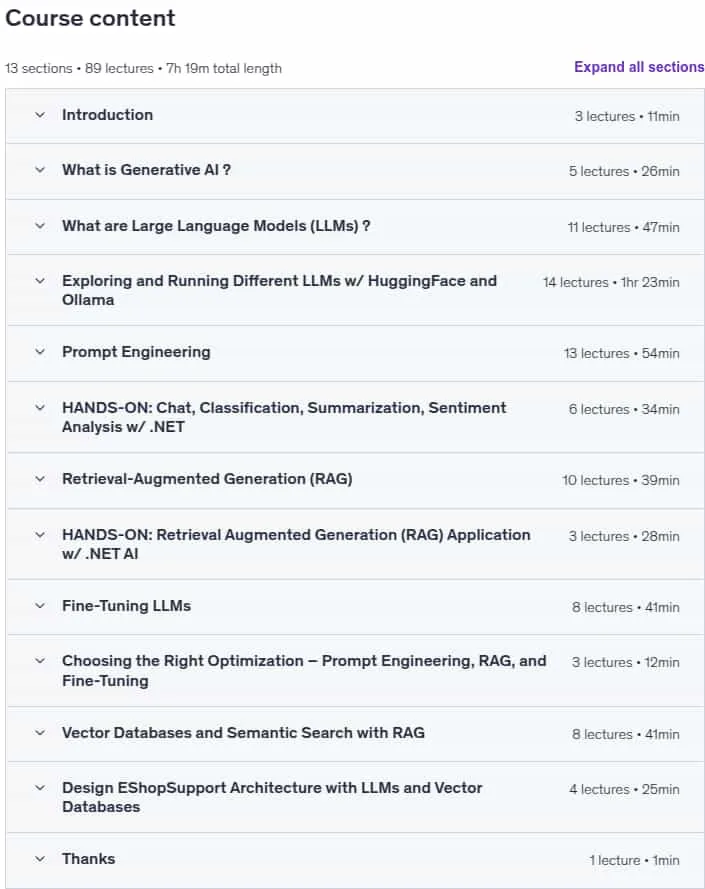Expand the Fine-Tuning LLMs section chevron

pos(40,606)
